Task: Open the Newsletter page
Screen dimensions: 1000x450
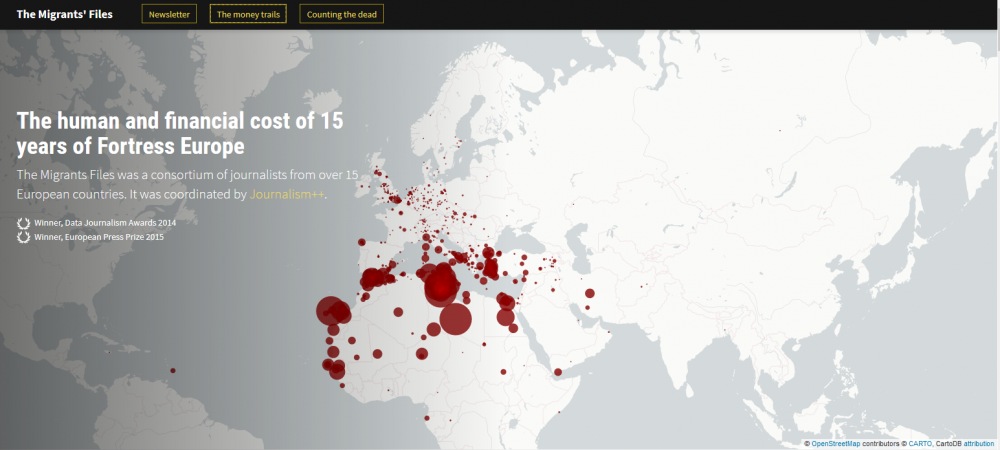Action: pyautogui.click(x=169, y=14)
